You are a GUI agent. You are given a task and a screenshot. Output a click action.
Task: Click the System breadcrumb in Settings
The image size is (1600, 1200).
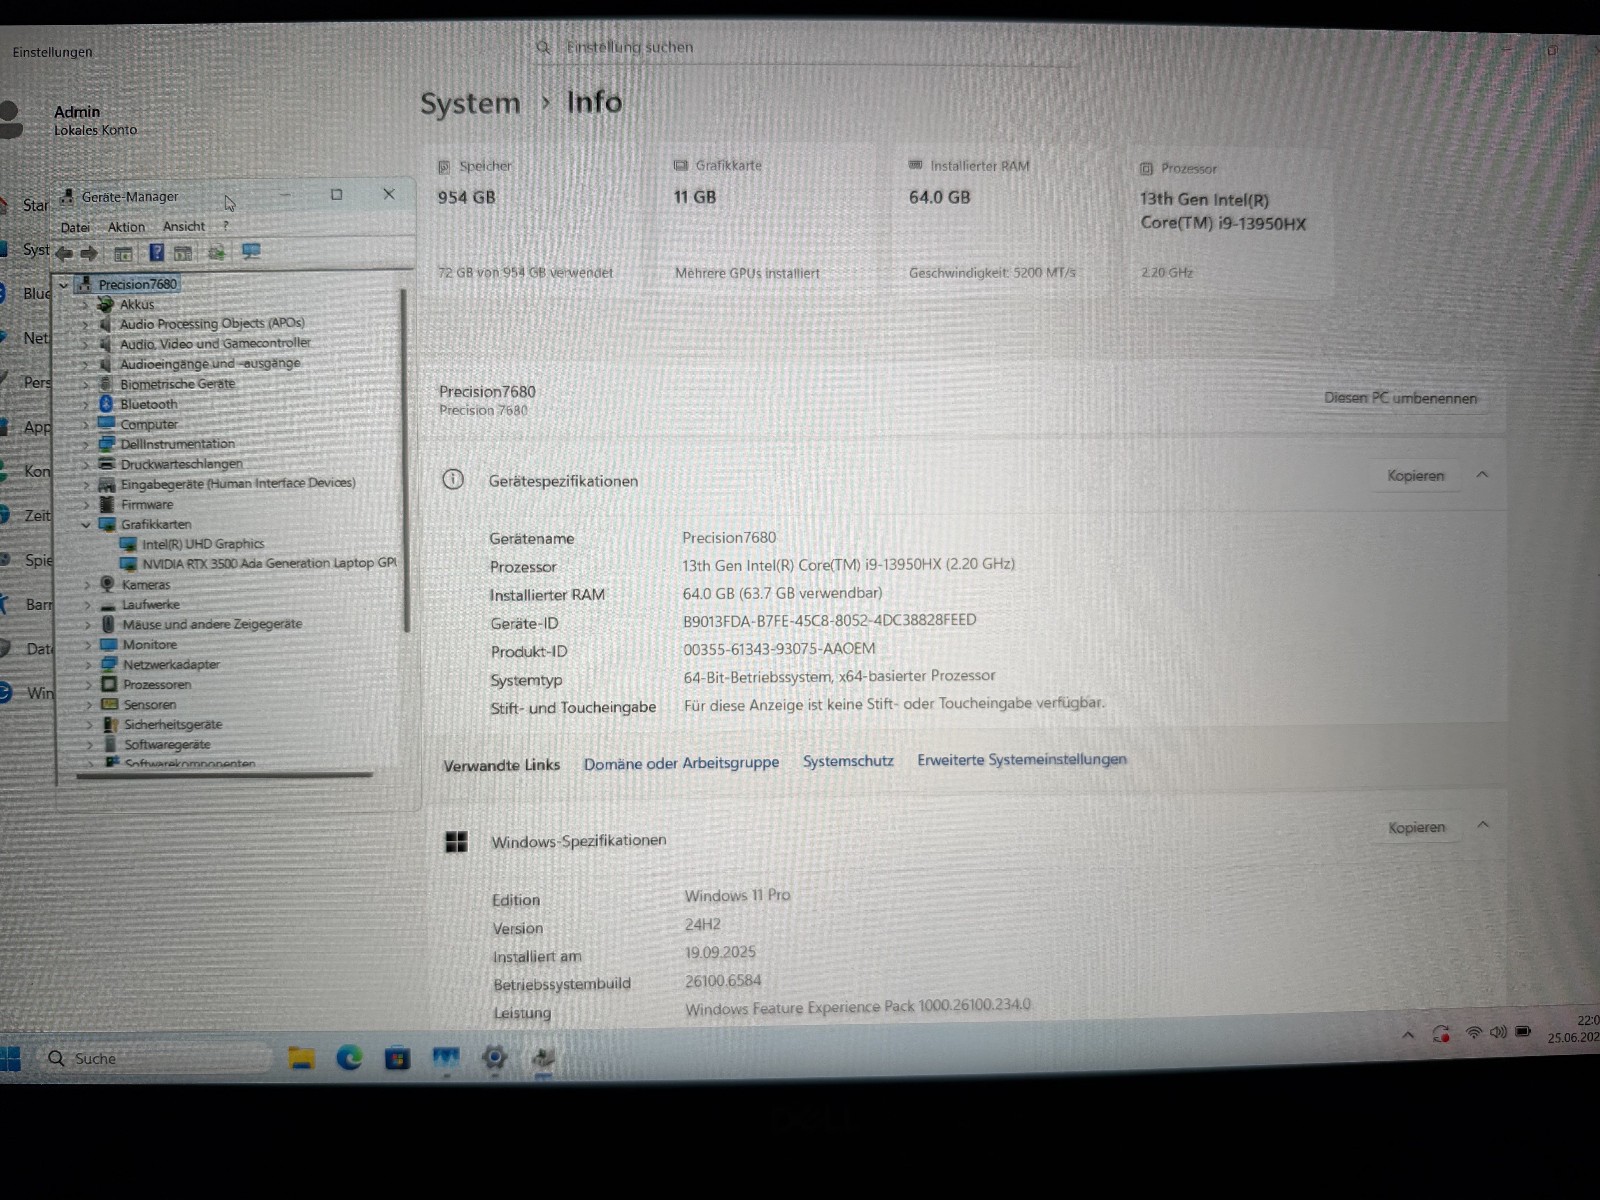pos(470,104)
